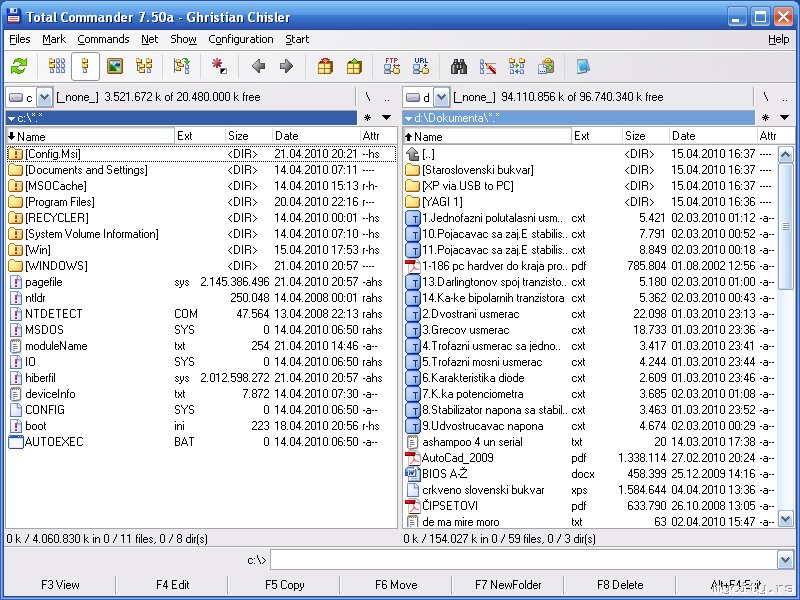800x600 pixels.
Task: Go to root in left panel
Action: click(368, 96)
